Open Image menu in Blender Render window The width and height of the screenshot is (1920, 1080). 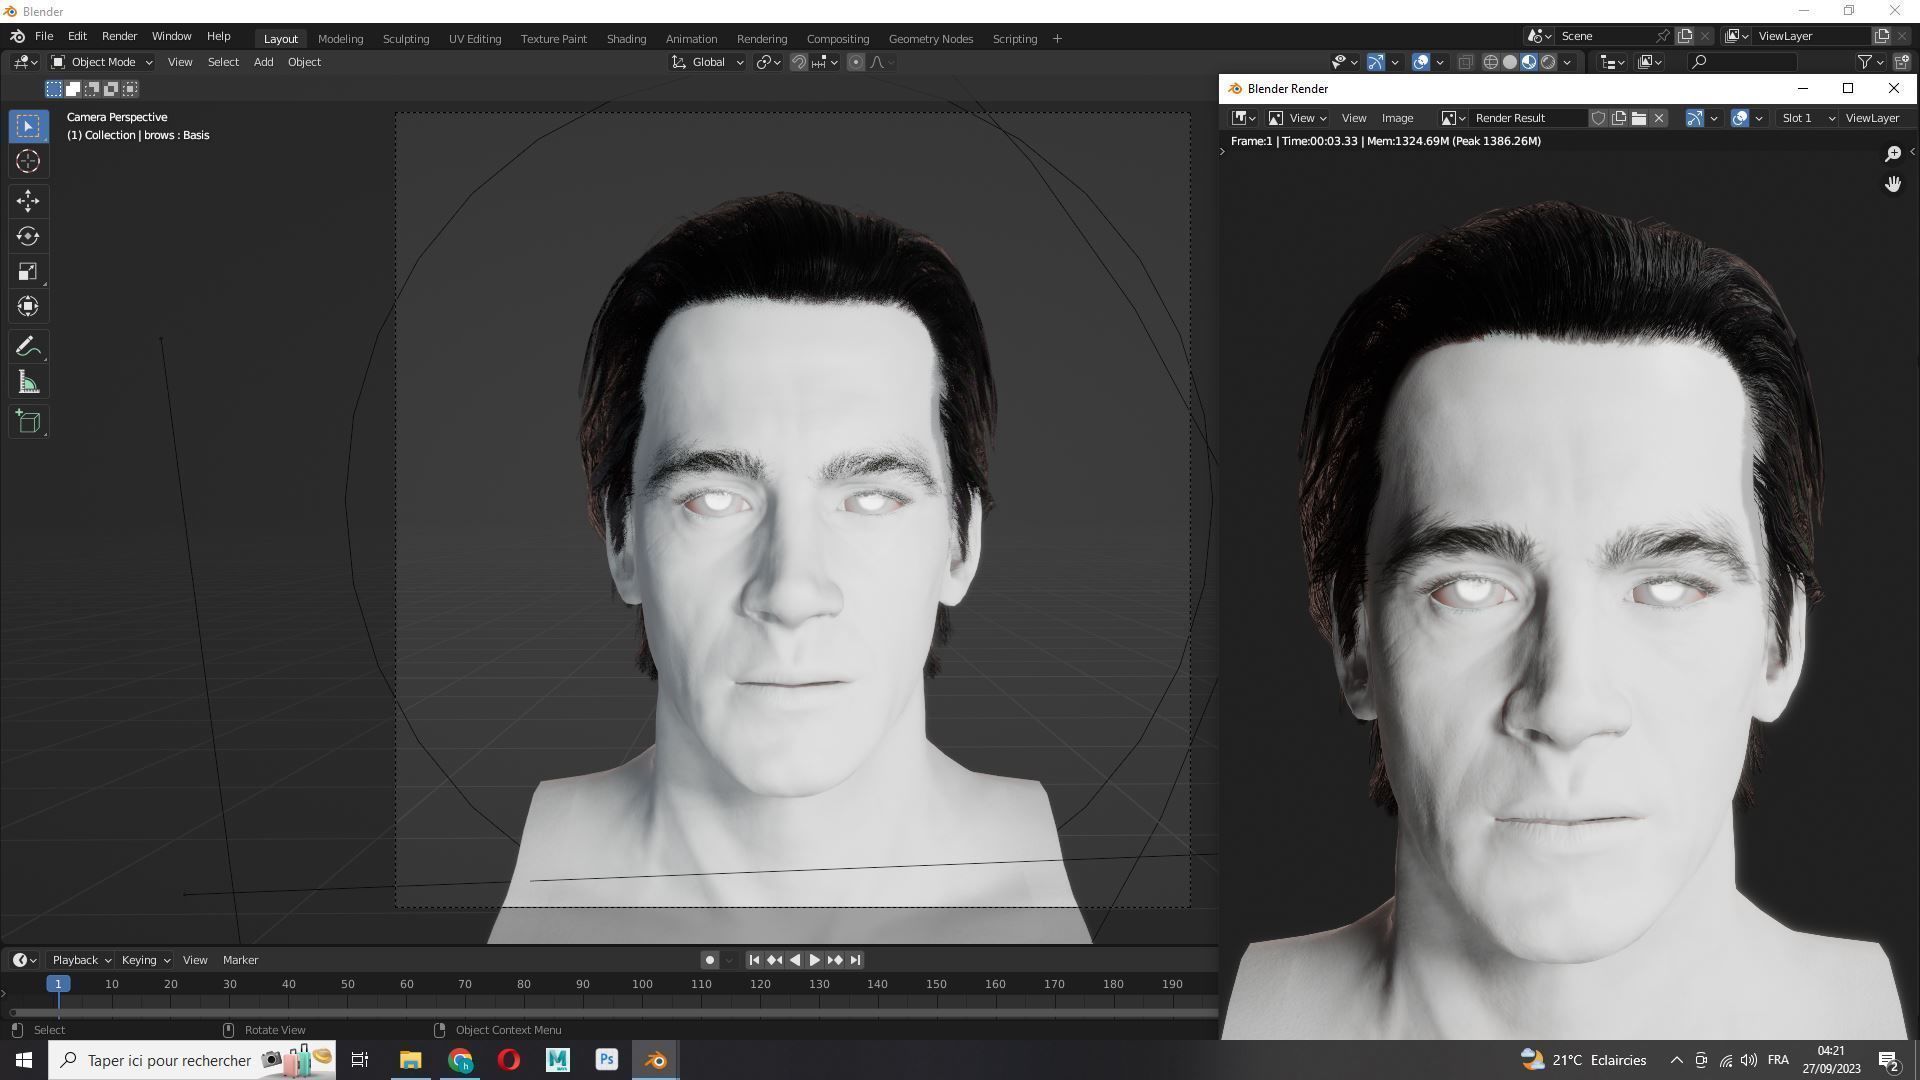pos(1397,118)
